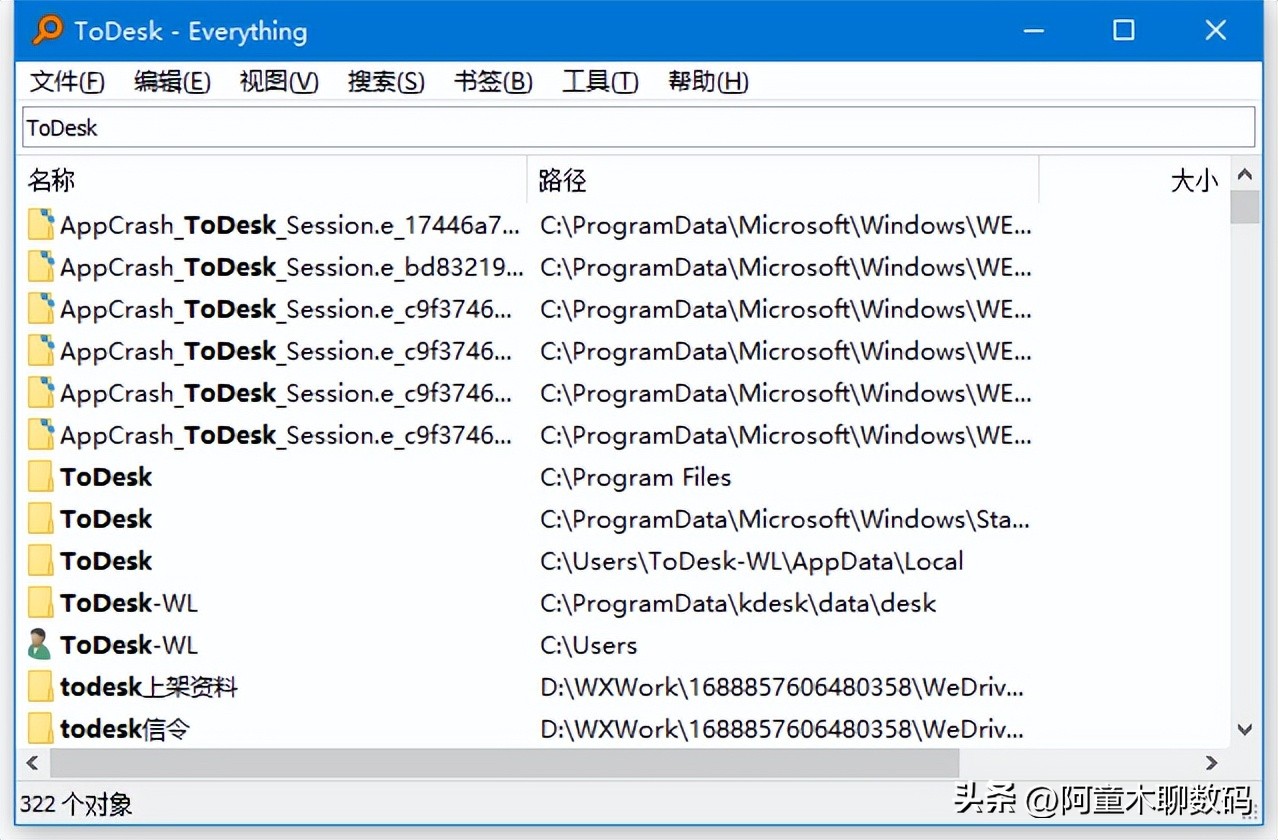
Task: Click the AppCrash_ToDesk_Session.e_bd83219 file icon
Action: [x=40, y=266]
